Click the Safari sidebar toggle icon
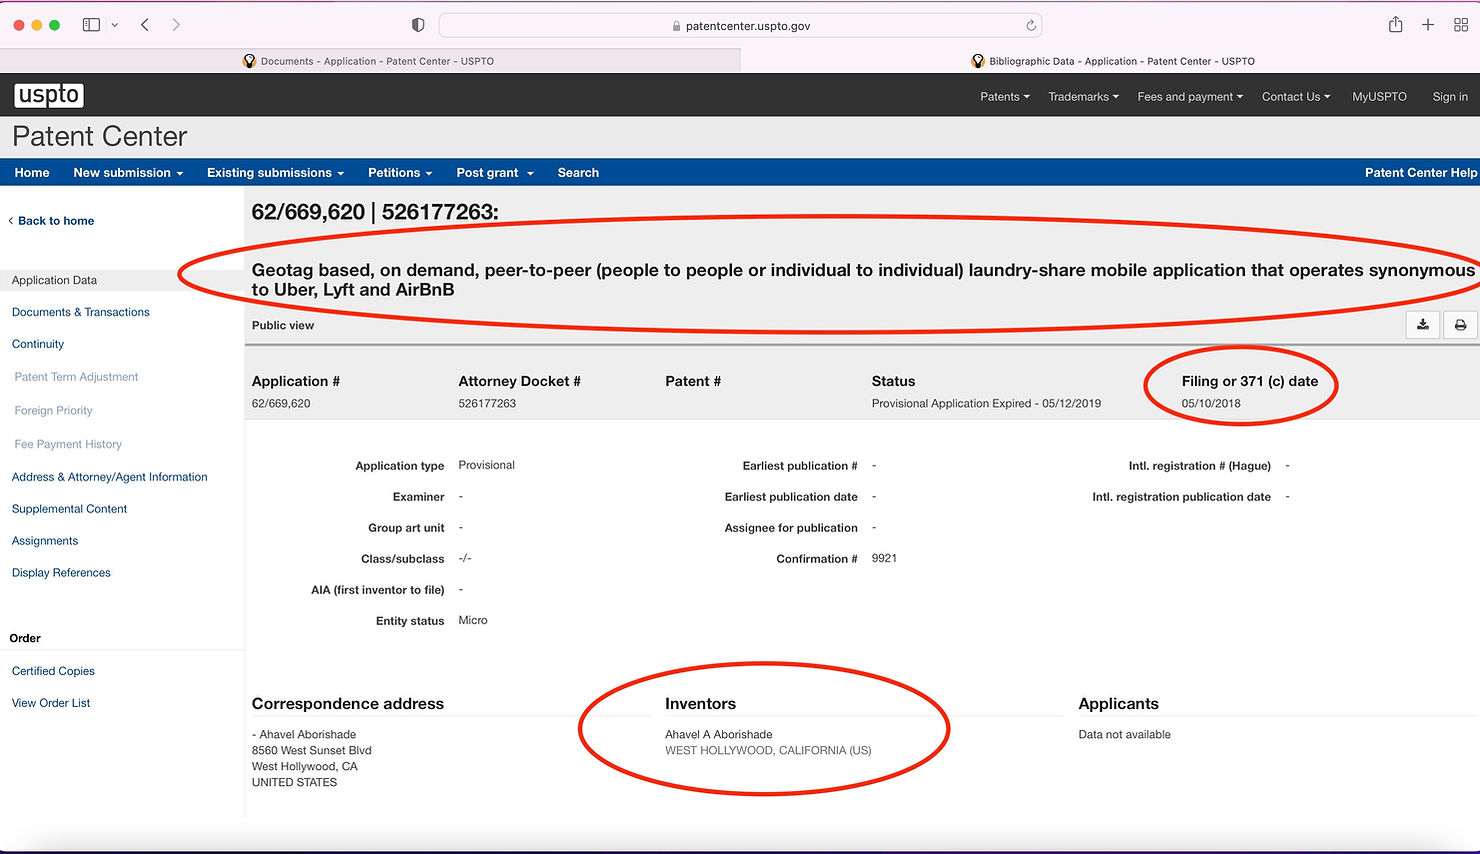1480x854 pixels. [x=91, y=25]
